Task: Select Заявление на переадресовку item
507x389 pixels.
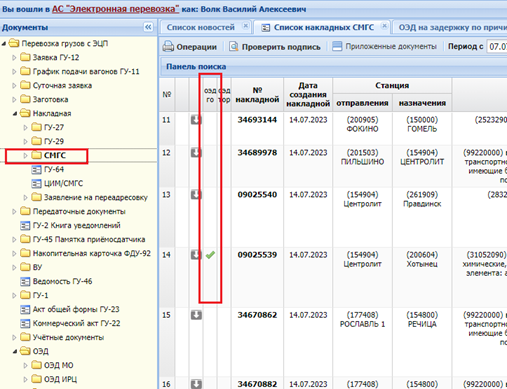Action: [96, 197]
